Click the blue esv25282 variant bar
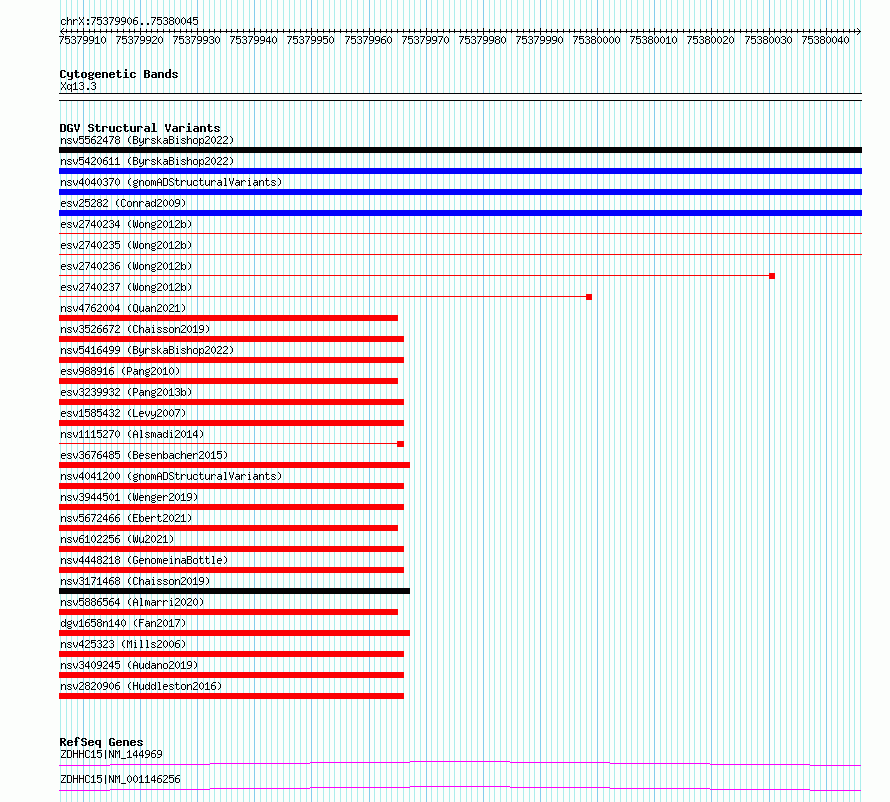Image resolution: width=890 pixels, height=802 pixels. click(460, 213)
